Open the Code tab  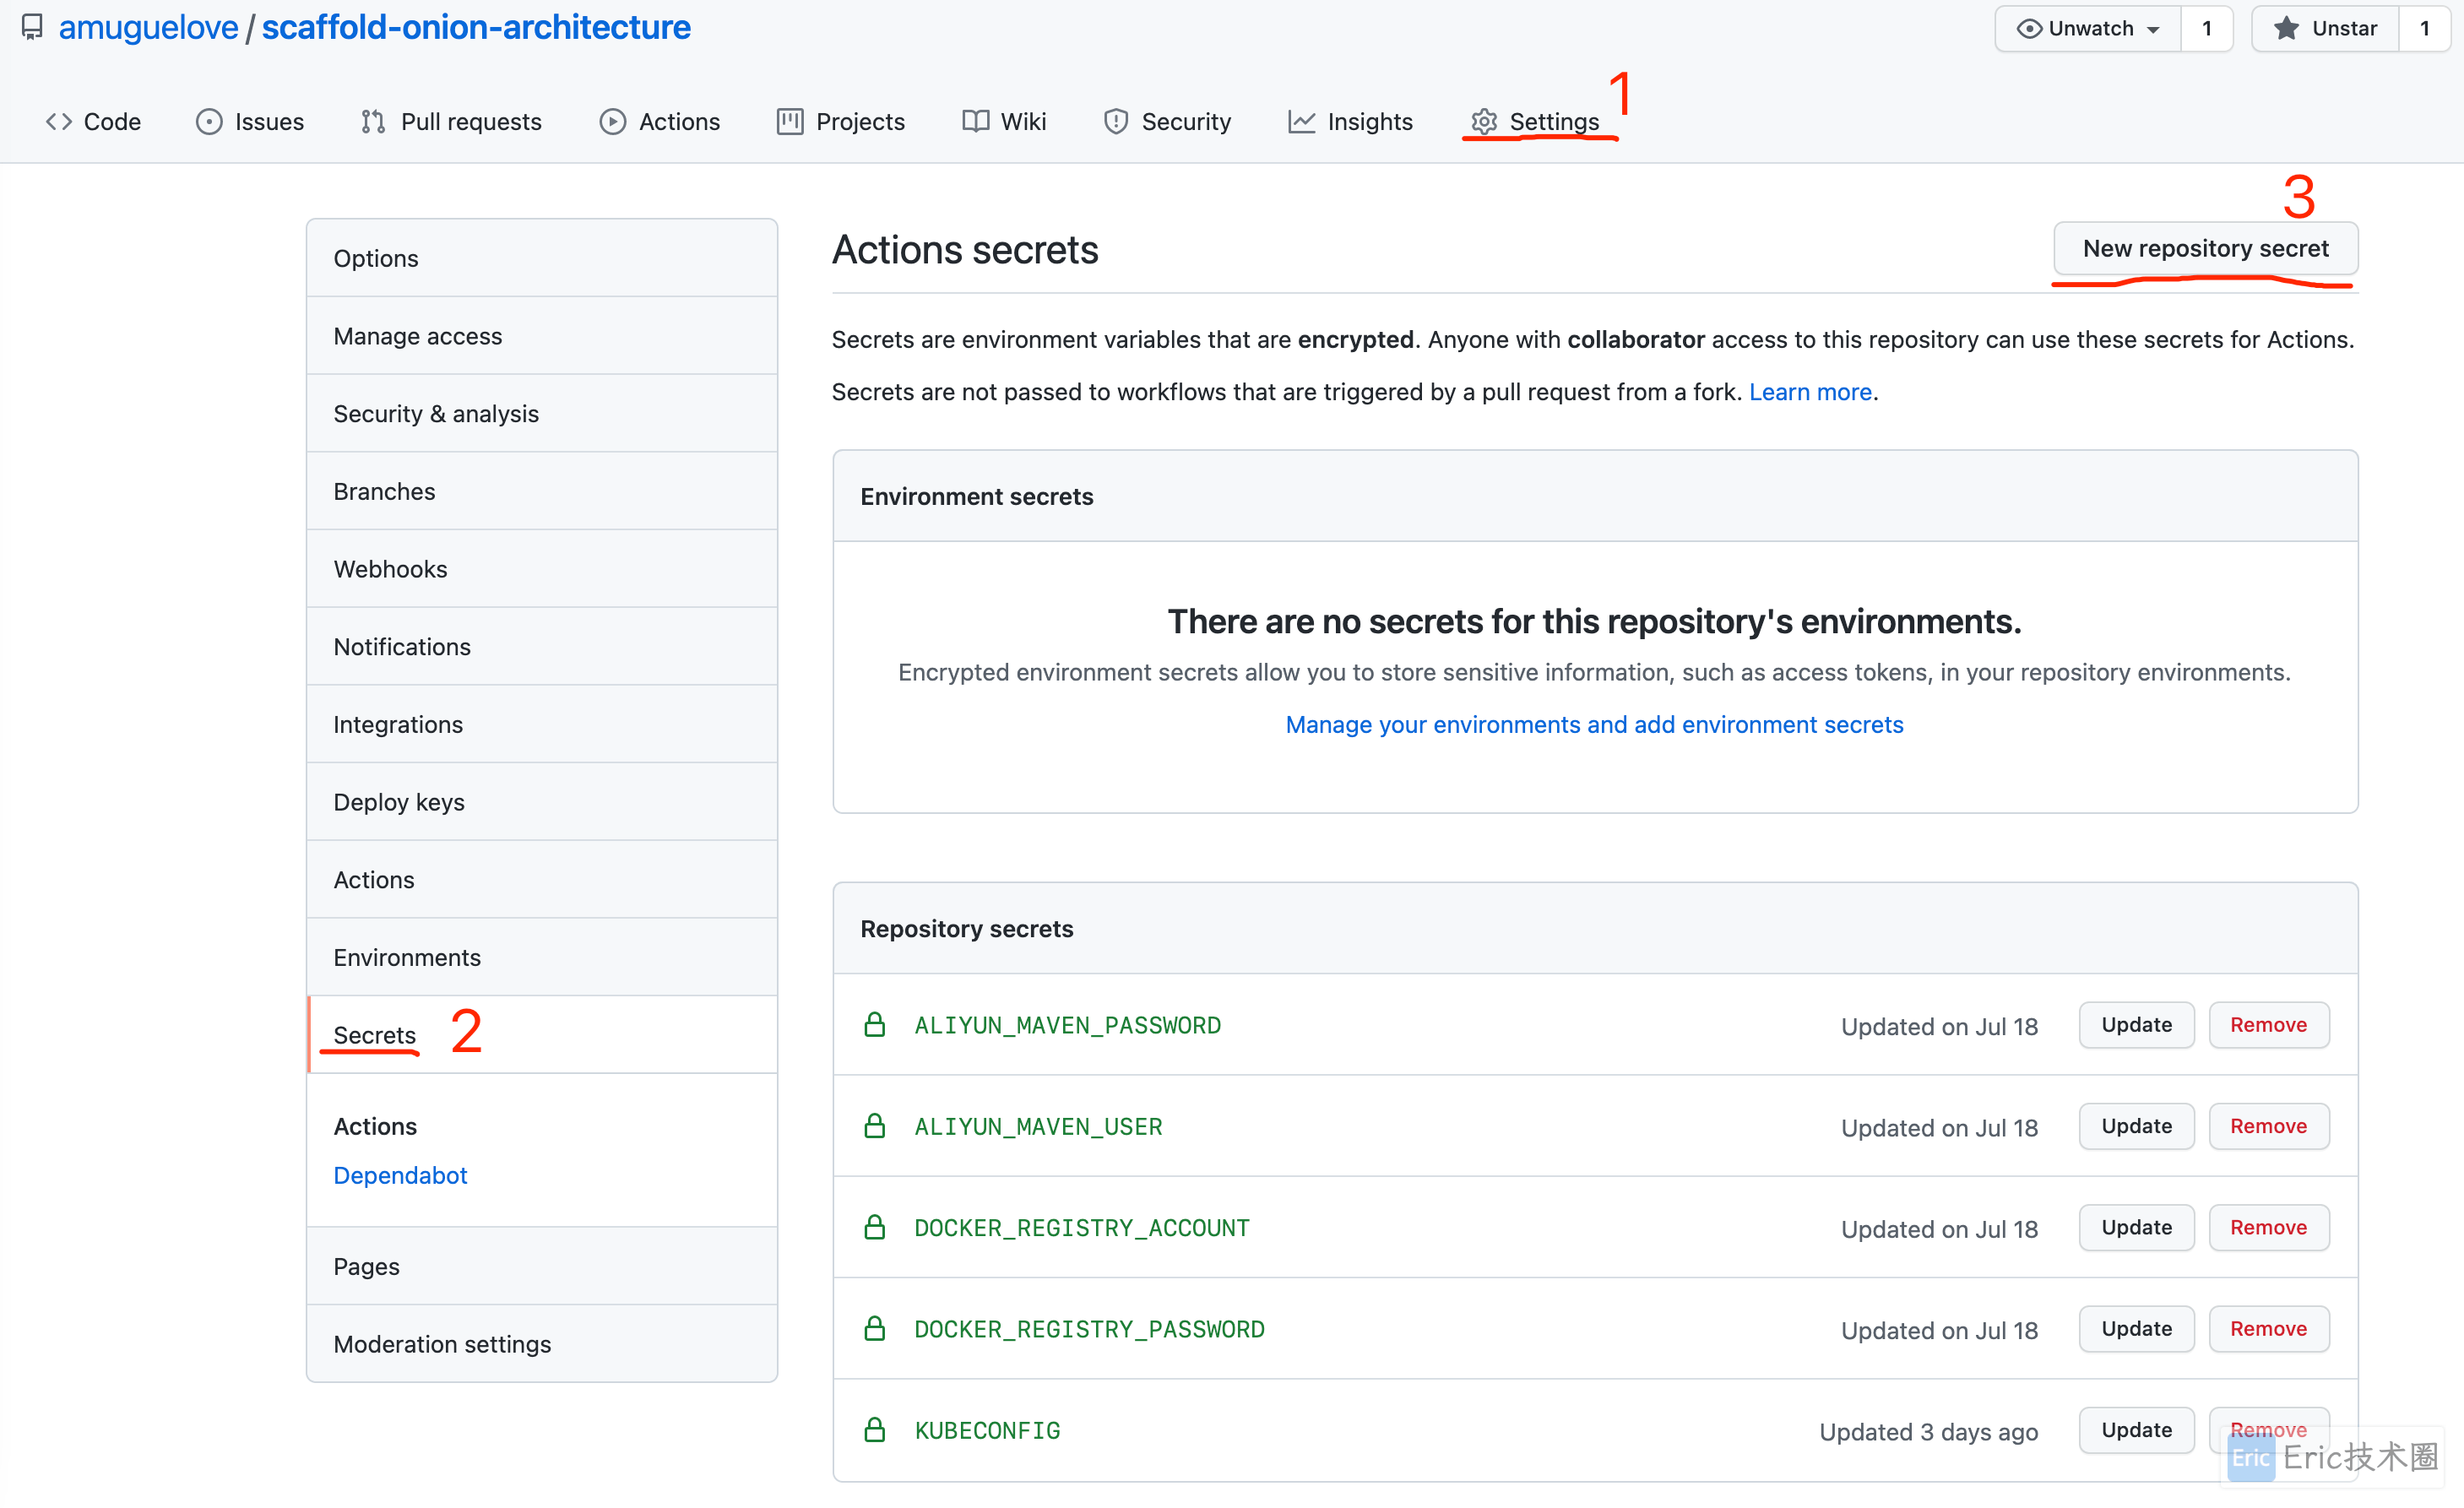click(94, 122)
